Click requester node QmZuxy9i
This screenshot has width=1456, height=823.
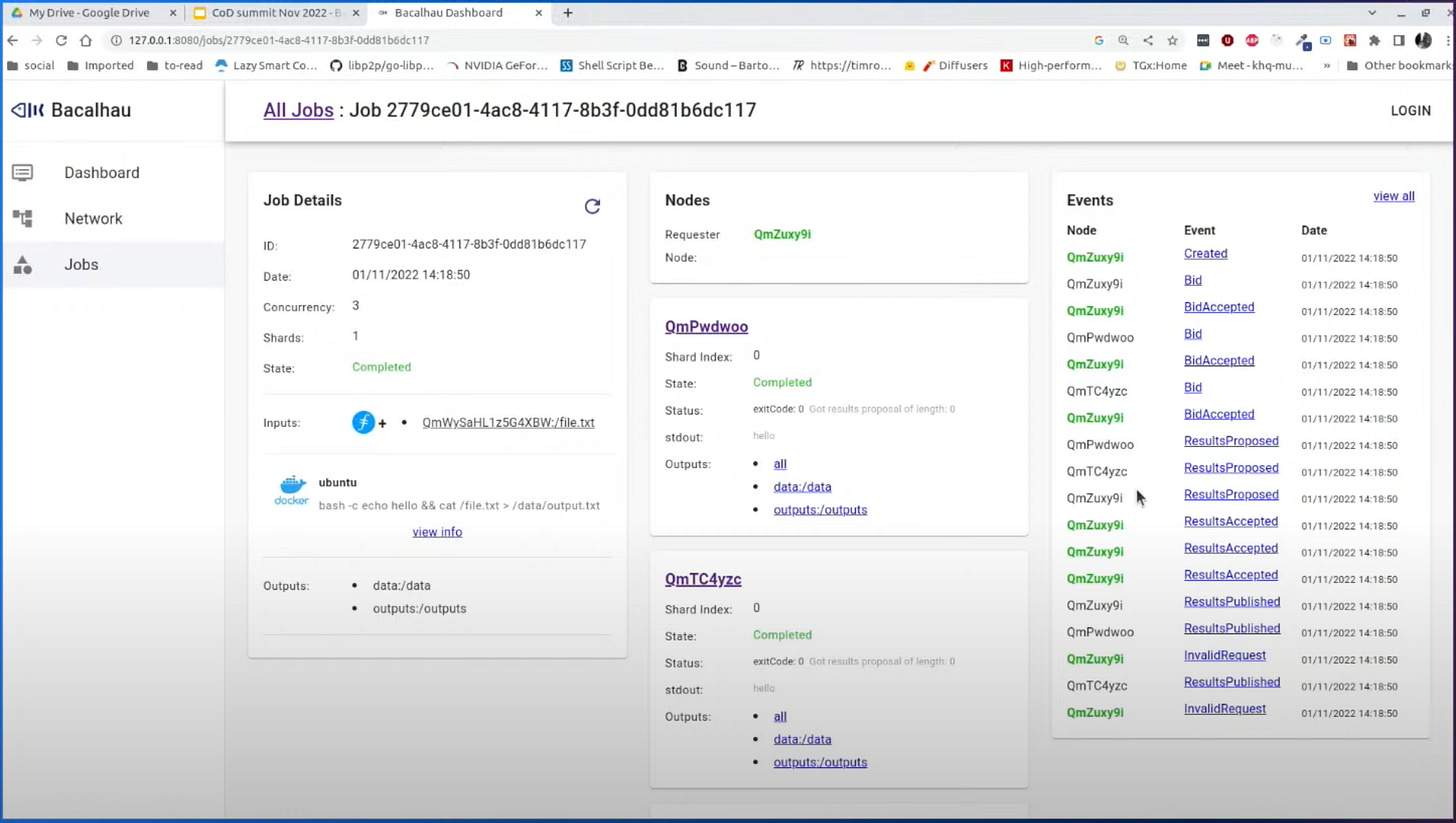point(782,234)
